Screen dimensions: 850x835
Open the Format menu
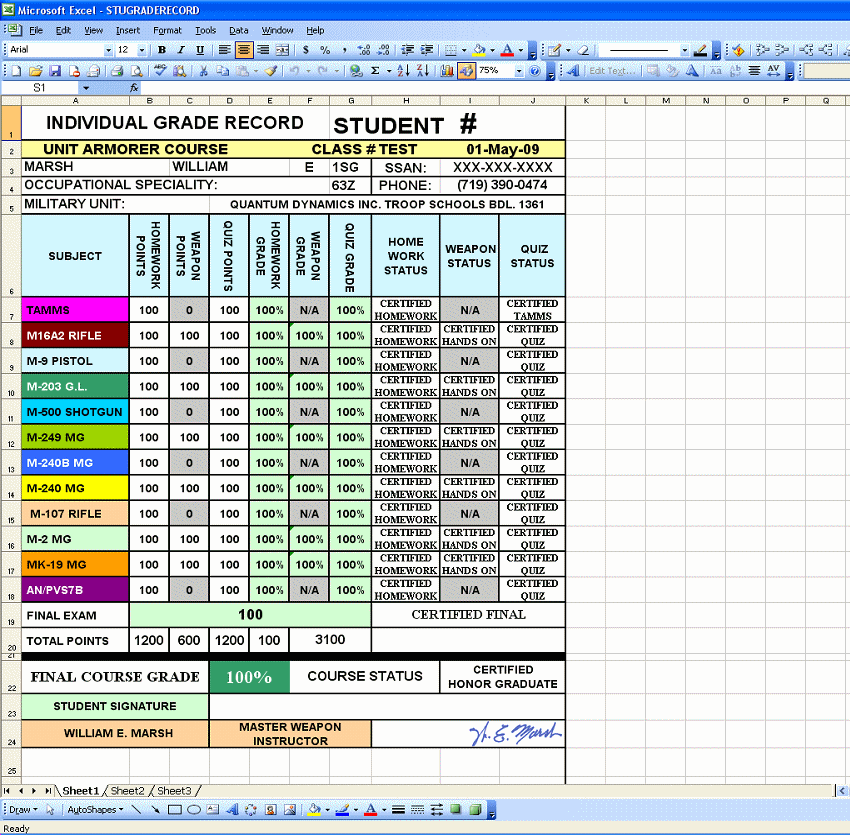point(168,30)
